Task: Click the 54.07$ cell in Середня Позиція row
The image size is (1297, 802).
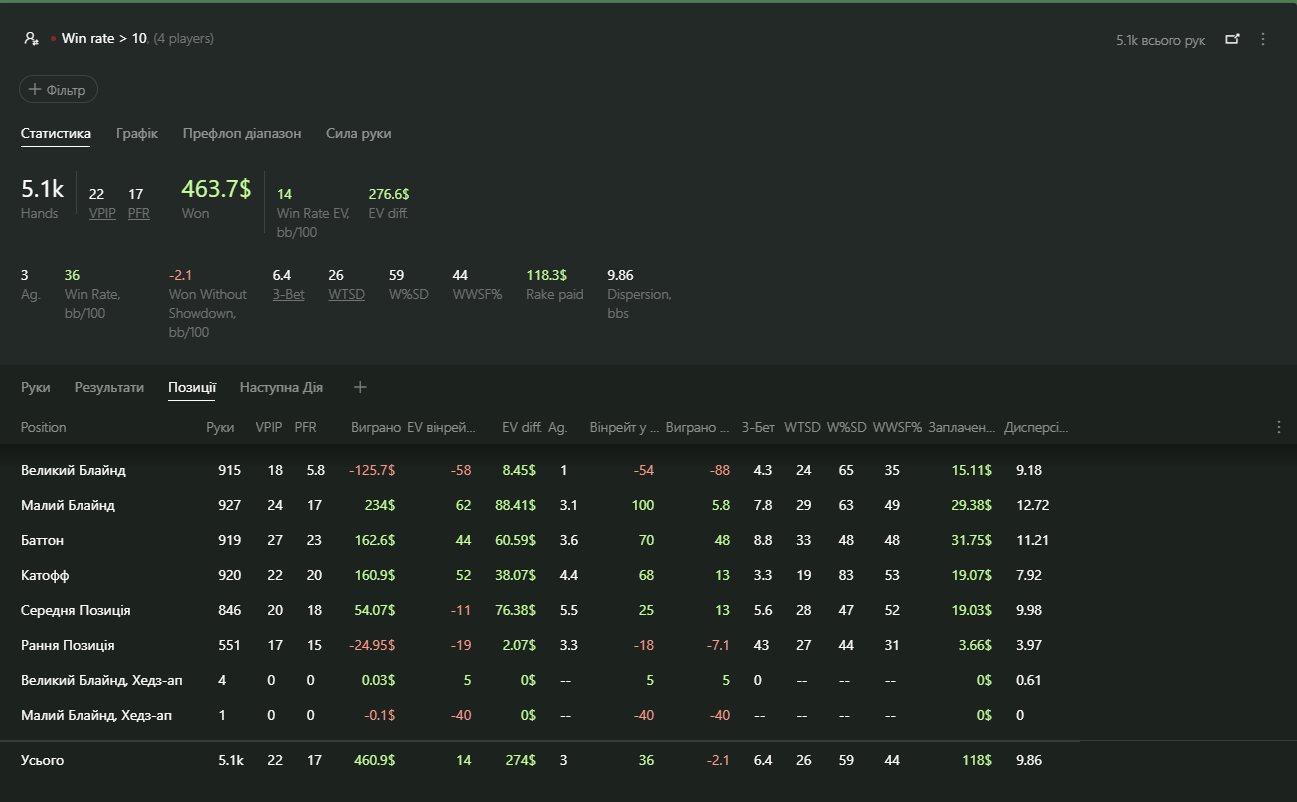Action: pos(375,610)
